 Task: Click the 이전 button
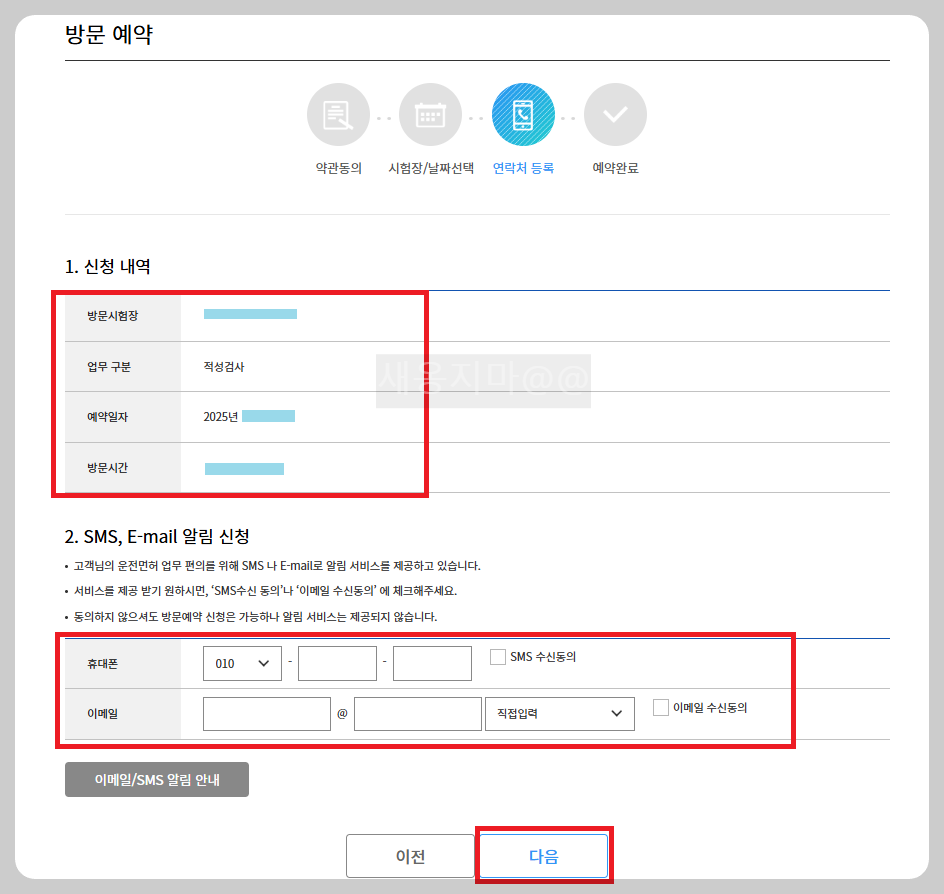click(x=411, y=855)
